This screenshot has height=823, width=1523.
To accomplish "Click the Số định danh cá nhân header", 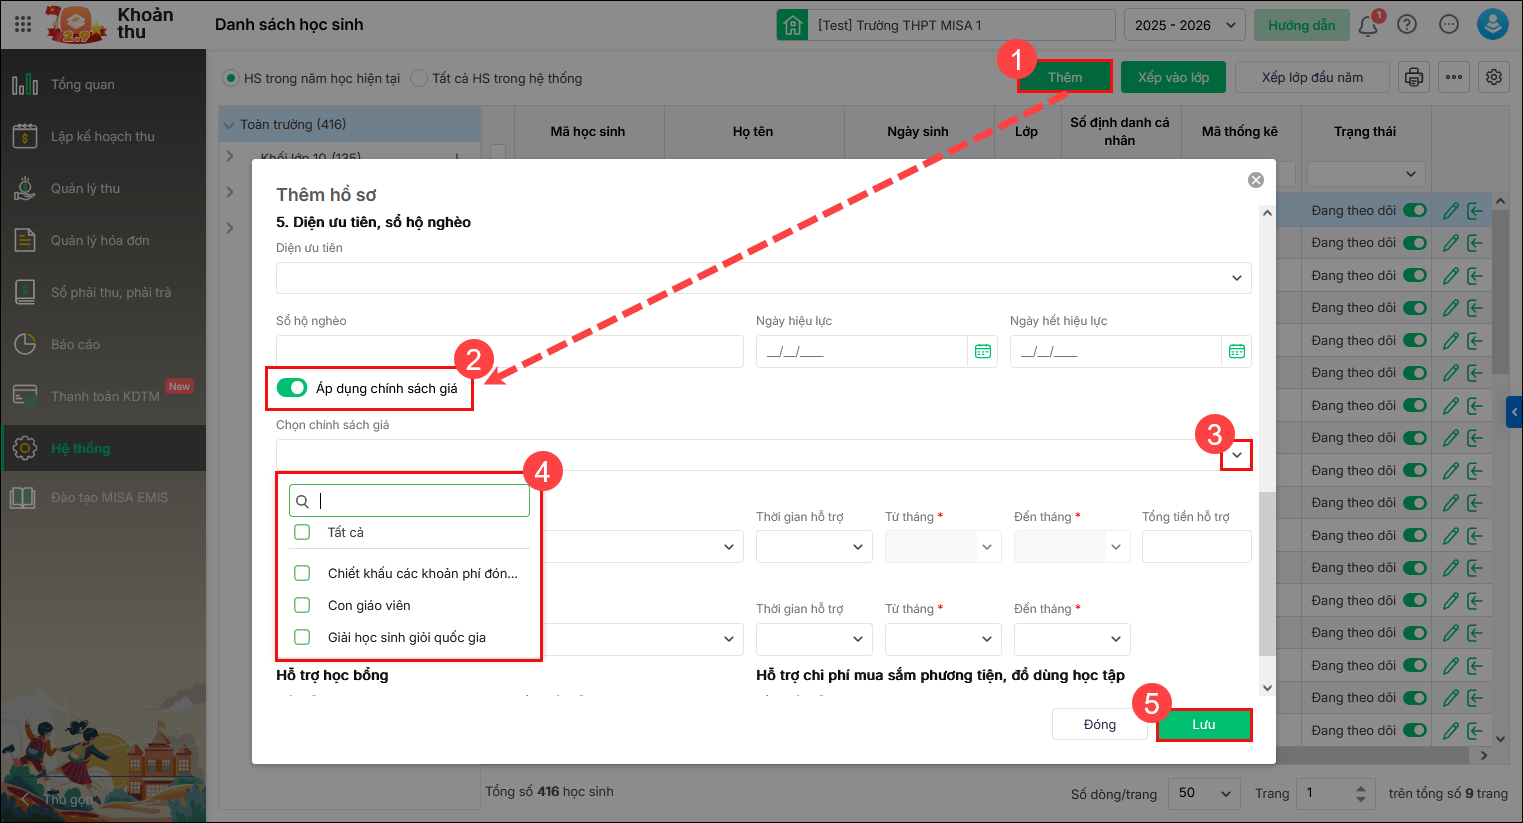I will [1120, 131].
